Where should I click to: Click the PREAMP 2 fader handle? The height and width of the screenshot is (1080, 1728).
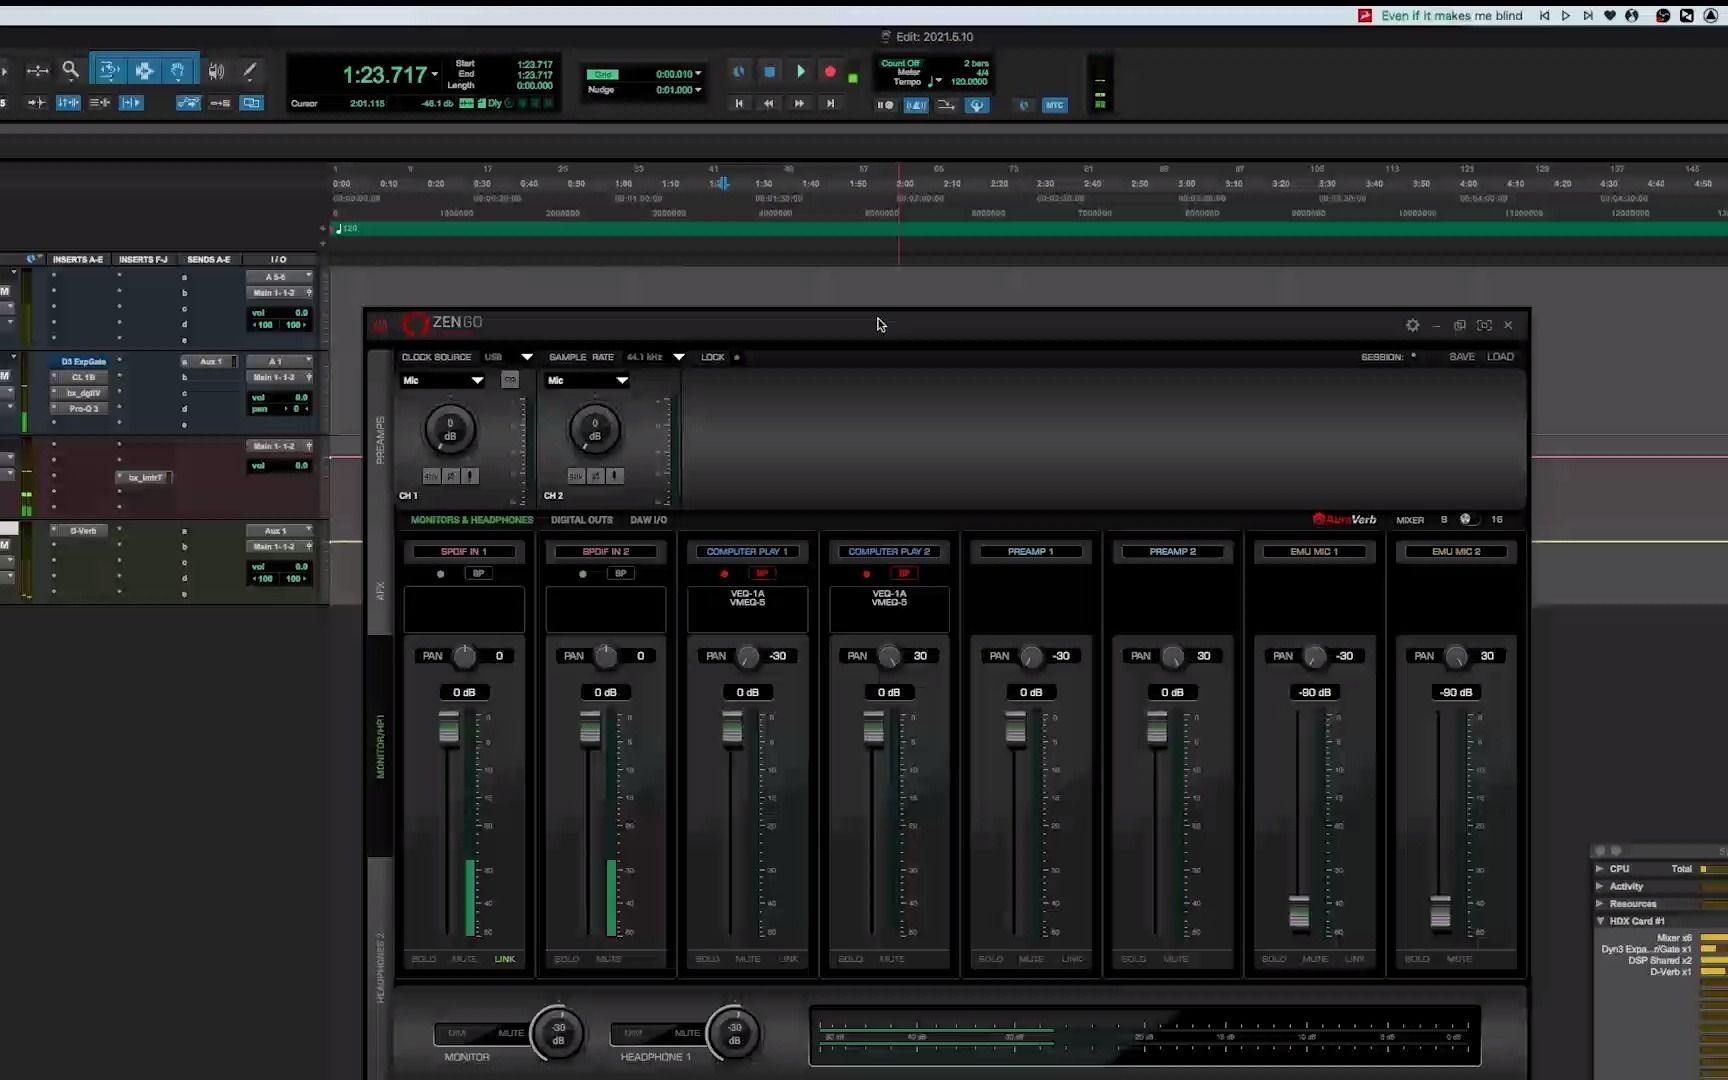[x=1157, y=727]
